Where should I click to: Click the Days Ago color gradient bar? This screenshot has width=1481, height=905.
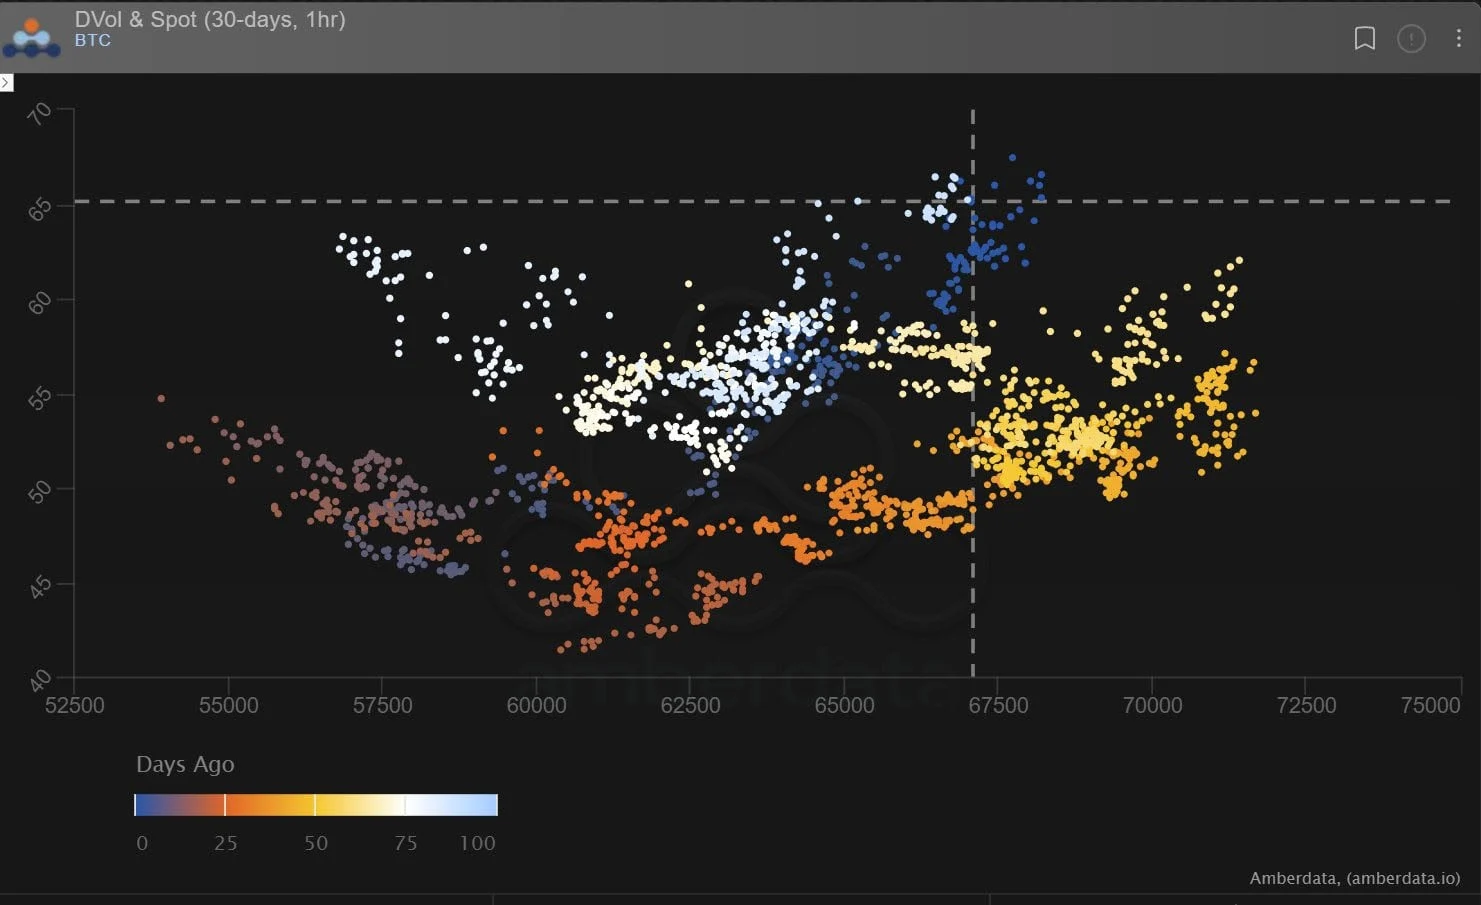[316, 805]
